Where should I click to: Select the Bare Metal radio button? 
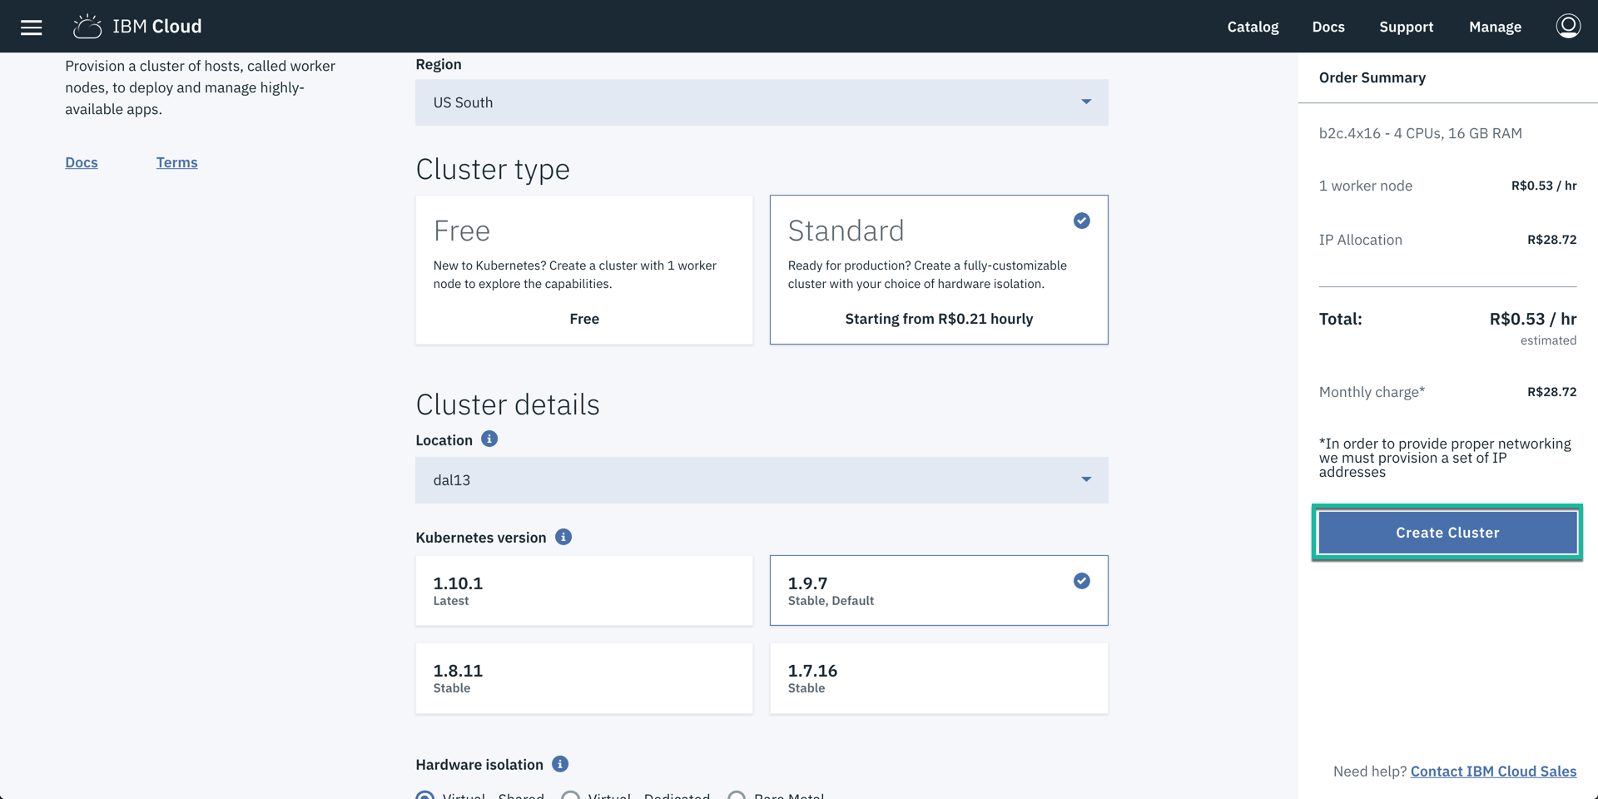point(737,795)
